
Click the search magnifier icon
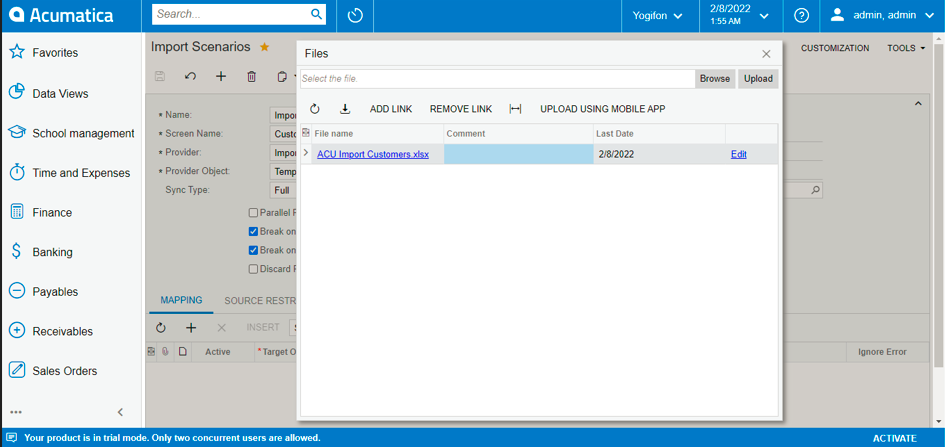click(x=316, y=14)
